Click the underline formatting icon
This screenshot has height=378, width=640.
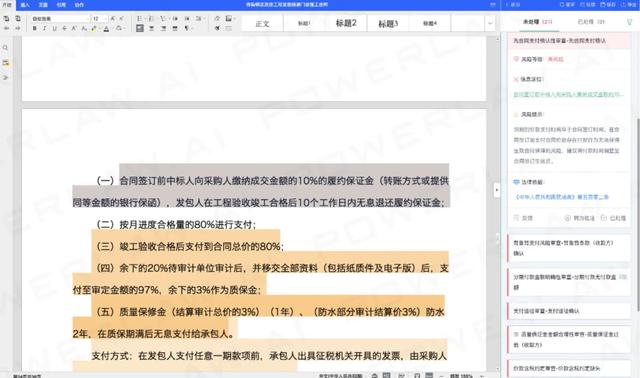point(54,29)
